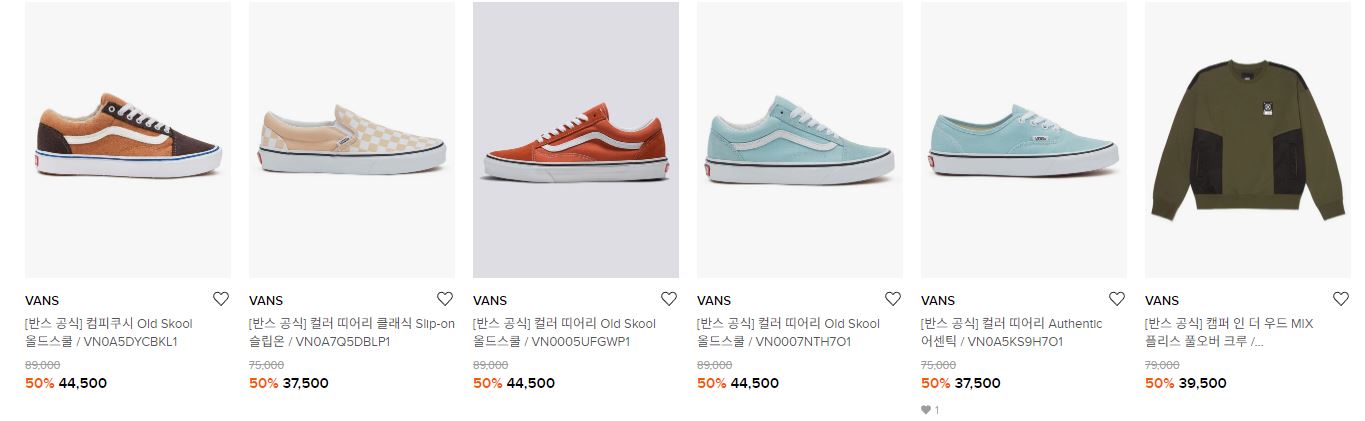Open the brown 컴피쿠시 Old Skool product image
The height and width of the screenshot is (421, 1365).
point(128,140)
